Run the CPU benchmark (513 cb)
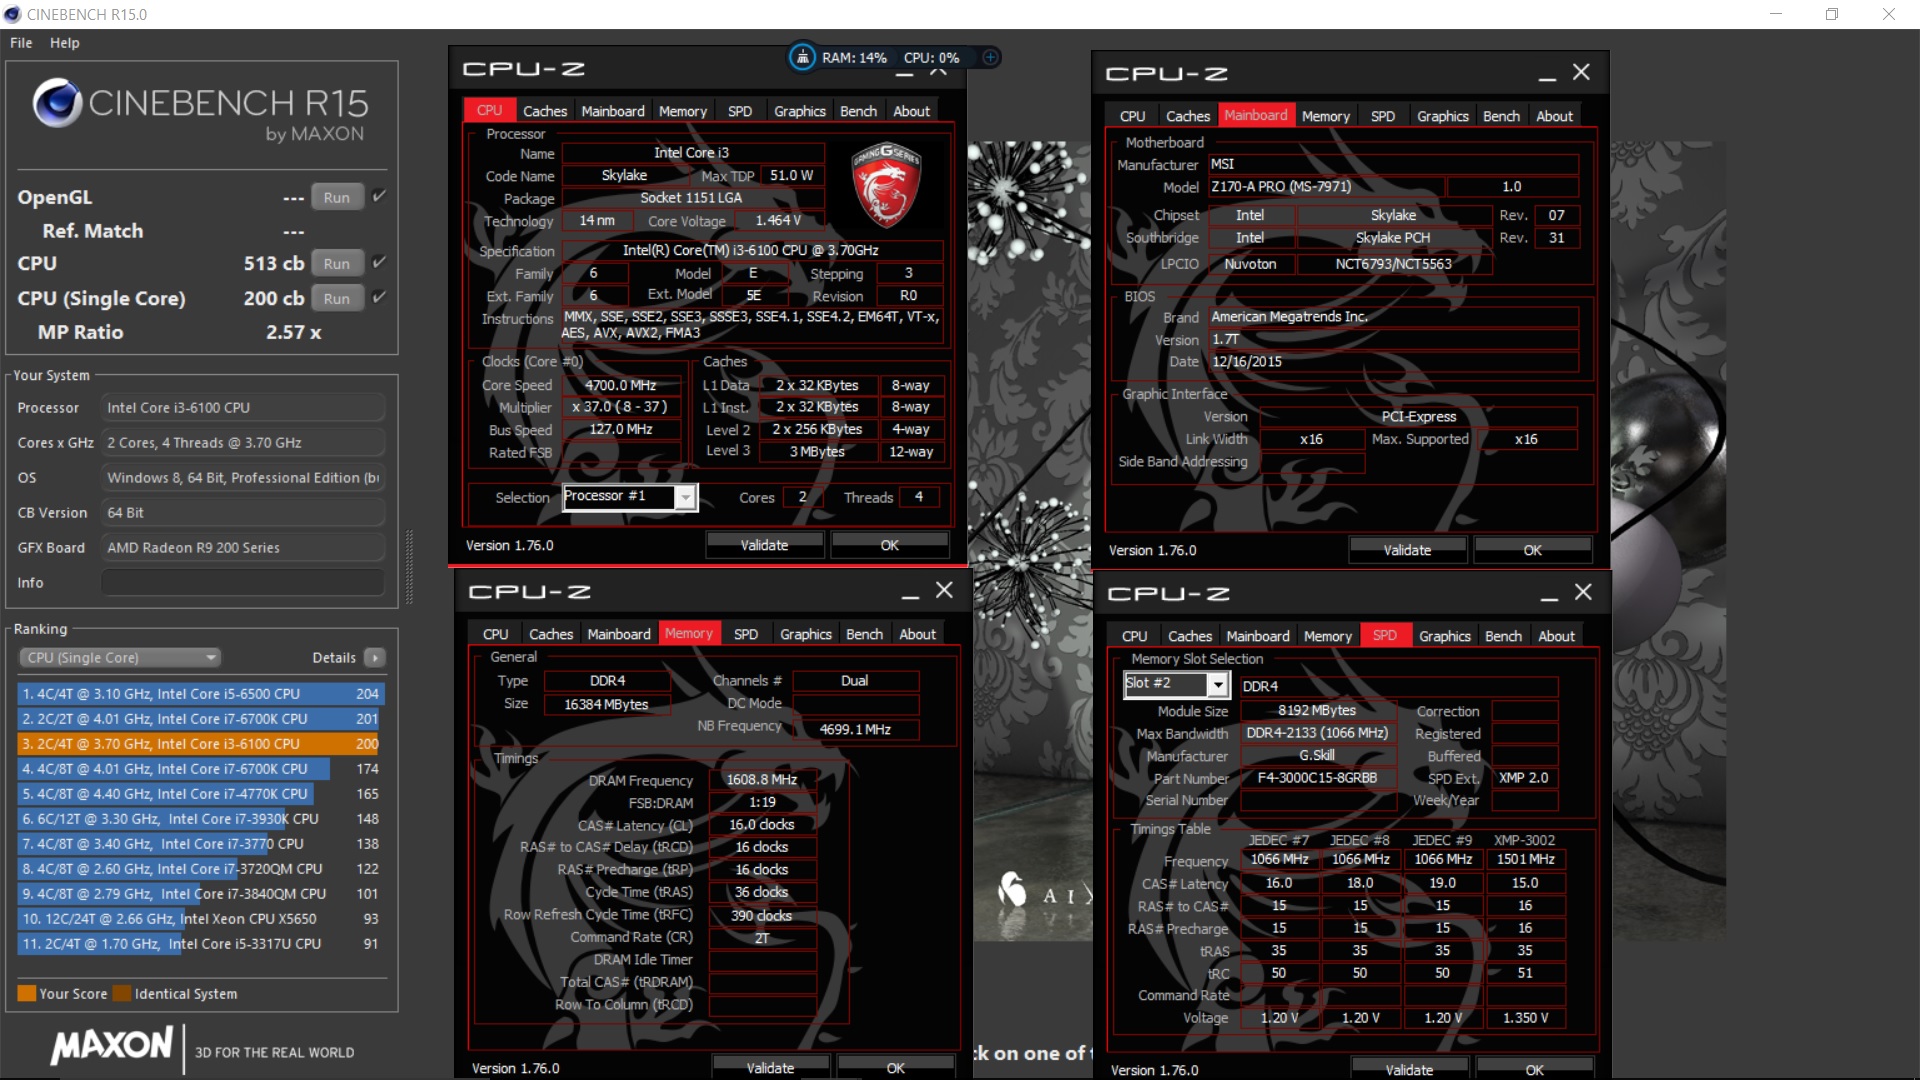 [x=337, y=263]
